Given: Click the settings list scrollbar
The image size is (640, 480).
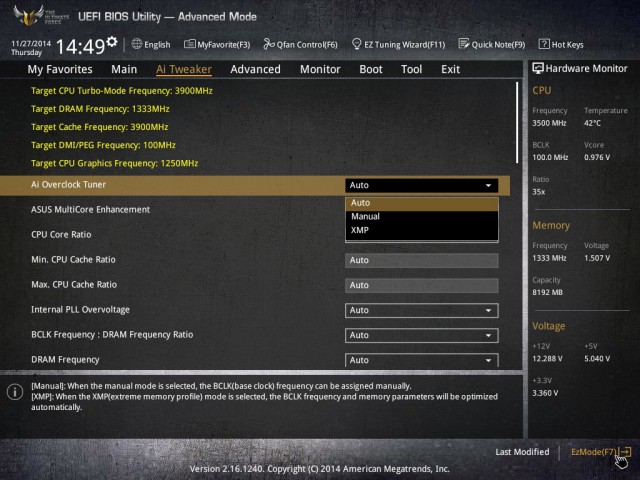Looking at the screenshot, I should pos(517,122).
